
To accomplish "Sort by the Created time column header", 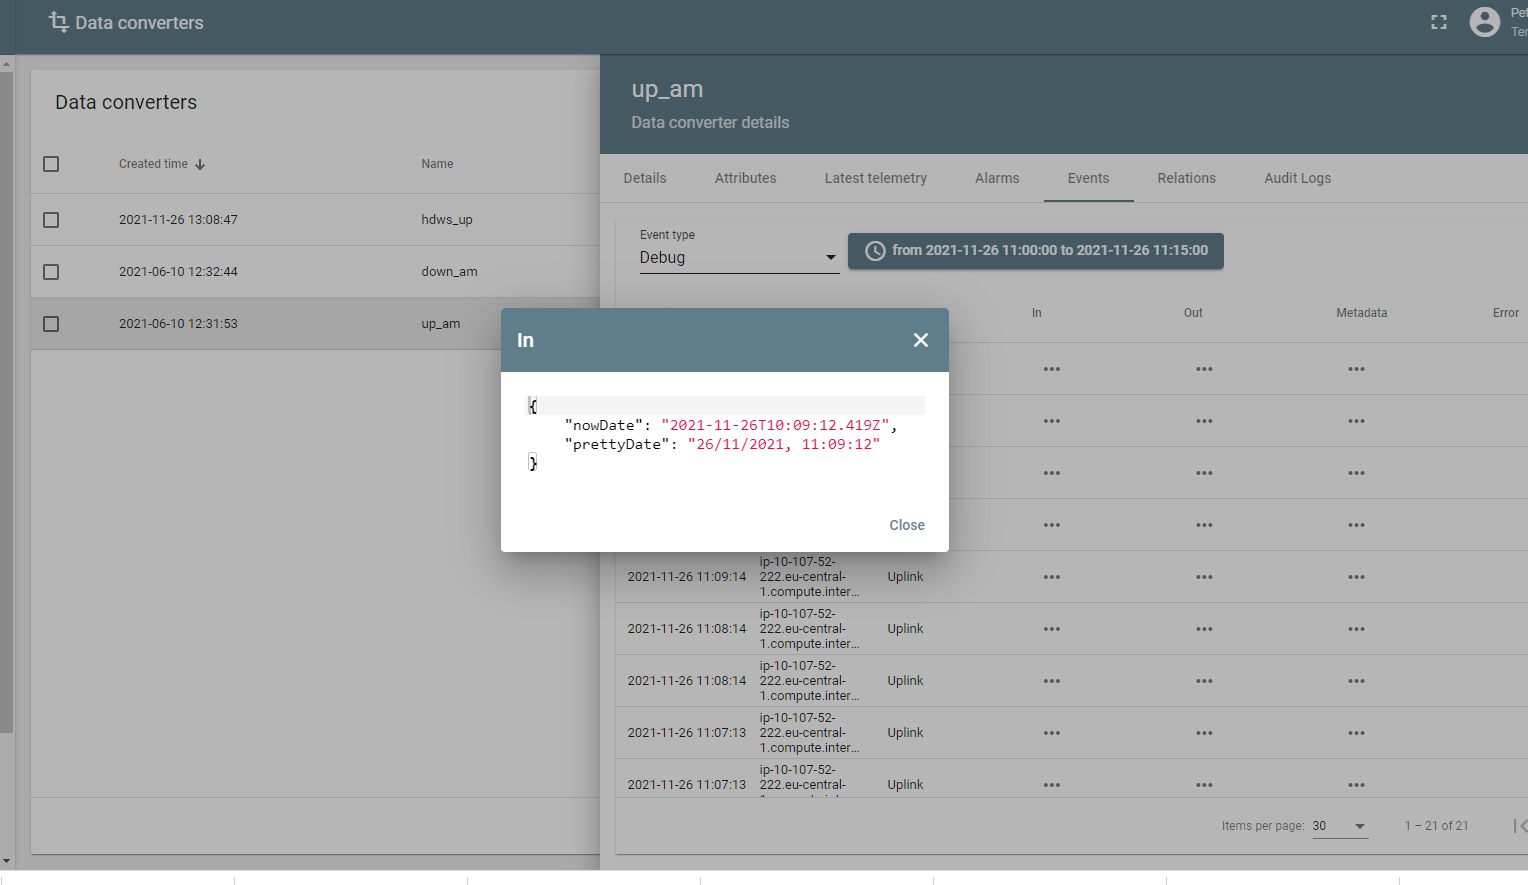I will (x=153, y=164).
